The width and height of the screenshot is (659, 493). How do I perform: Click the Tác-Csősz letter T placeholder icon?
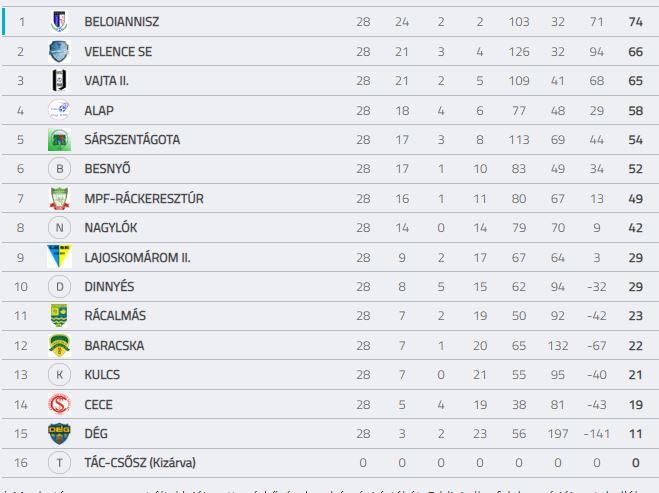click(59, 463)
